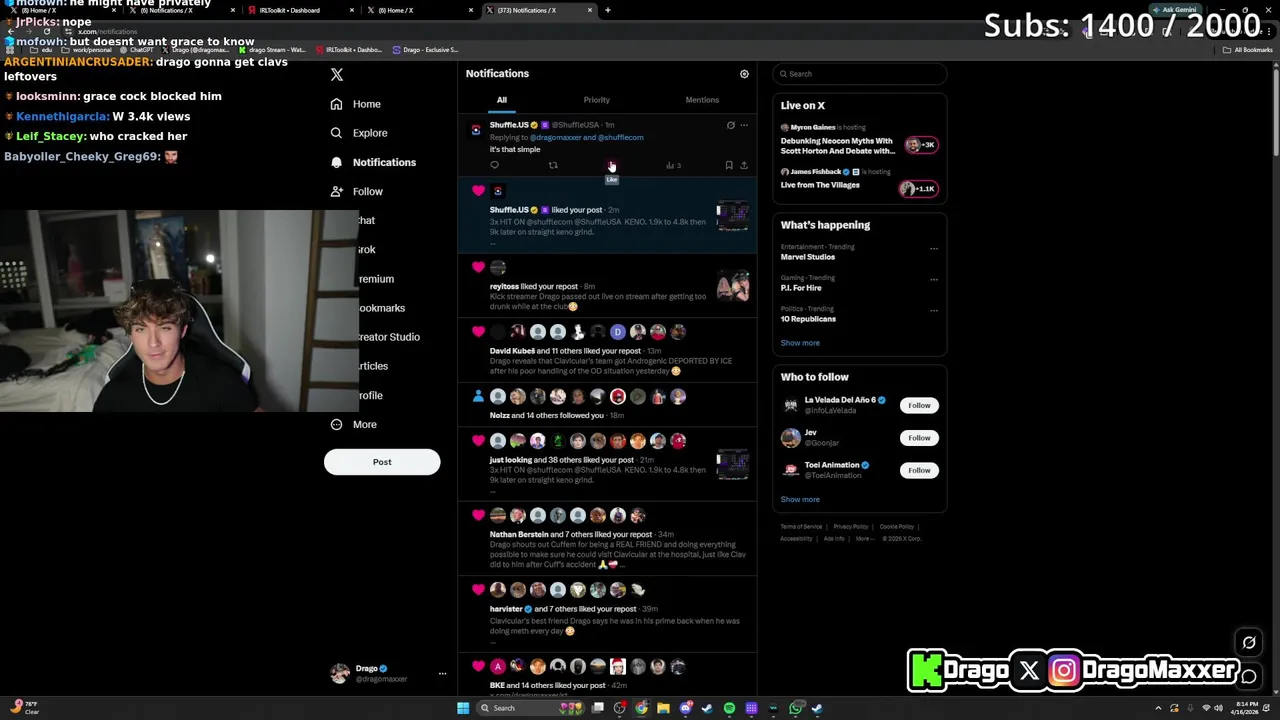Open the Toei Animation avatar
Screen dimensions: 1280x720
791,470
